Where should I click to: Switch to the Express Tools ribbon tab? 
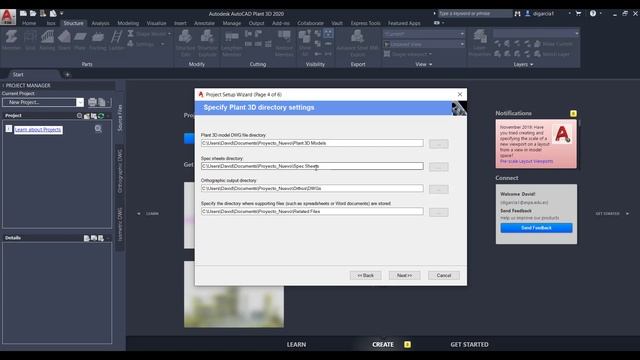(x=365, y=23)
